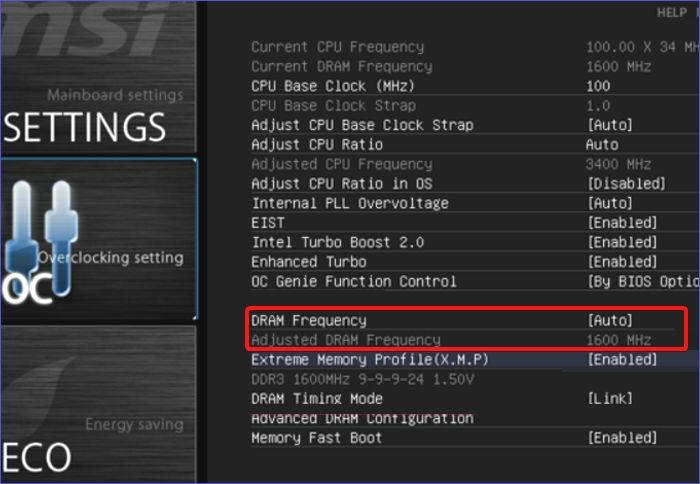Change Adjust CPU Ratio in OS value
700x484 pixels.
coord(626,184)
